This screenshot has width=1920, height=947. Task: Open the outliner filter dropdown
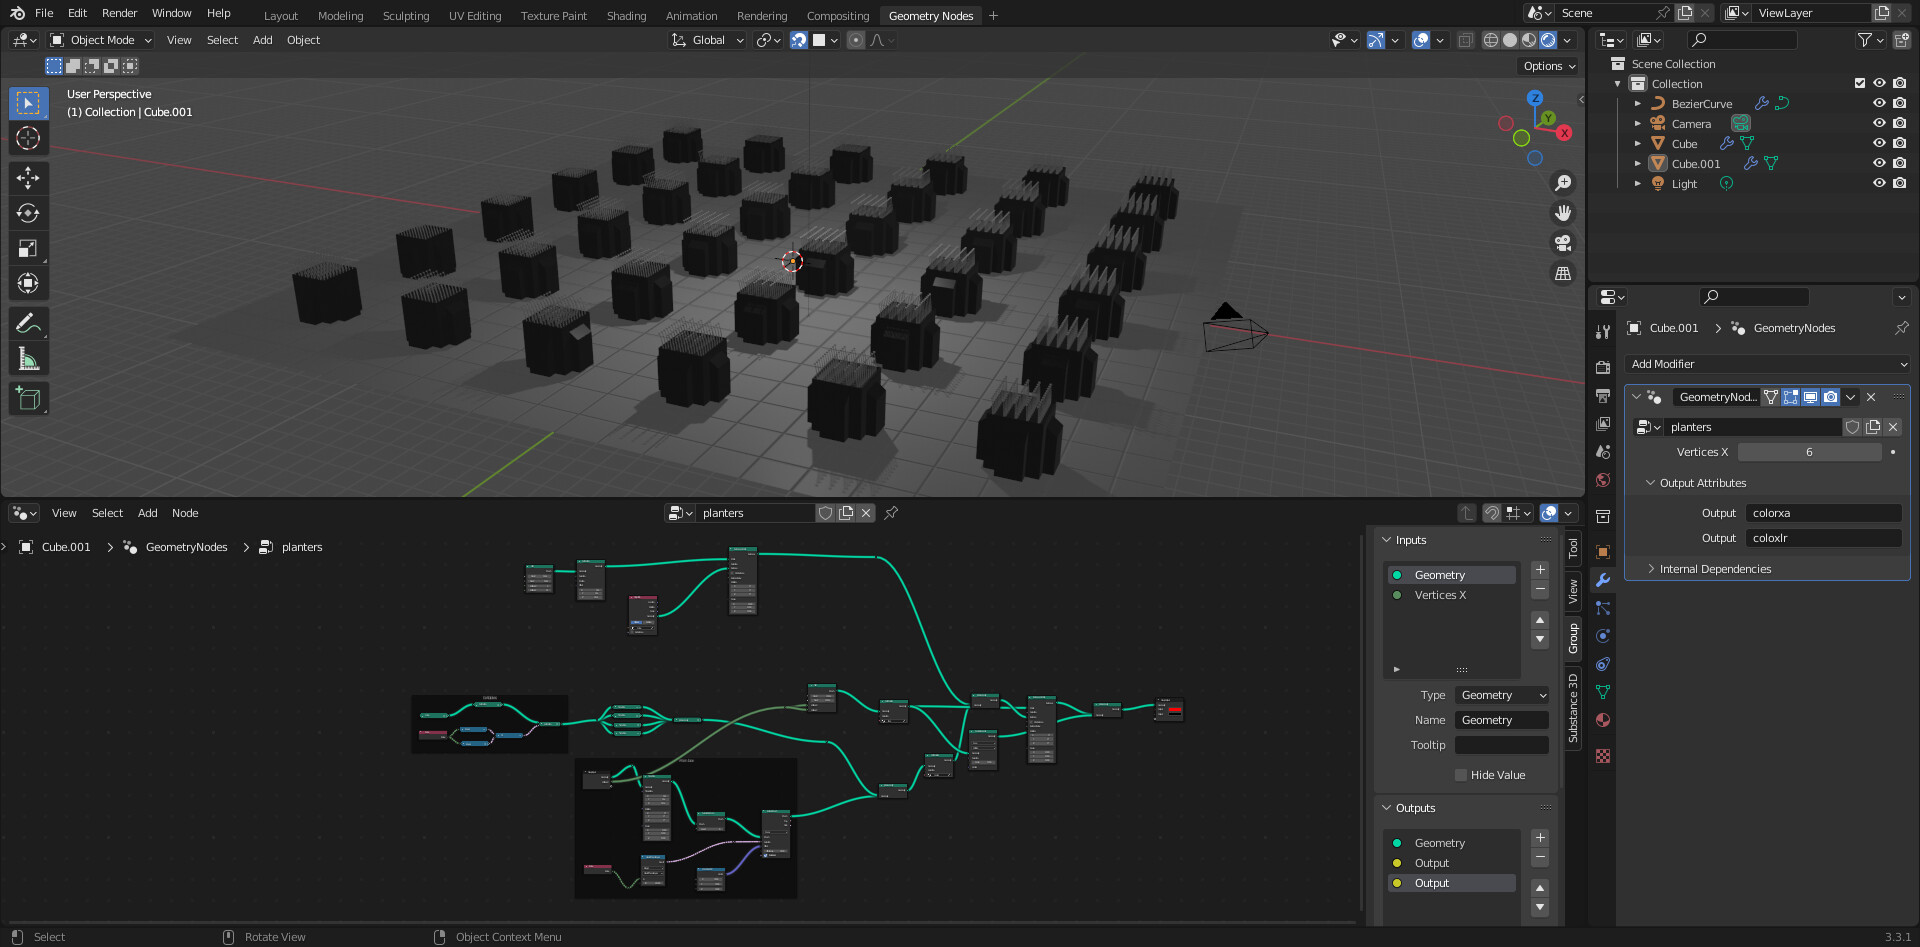pos(1870,40)
